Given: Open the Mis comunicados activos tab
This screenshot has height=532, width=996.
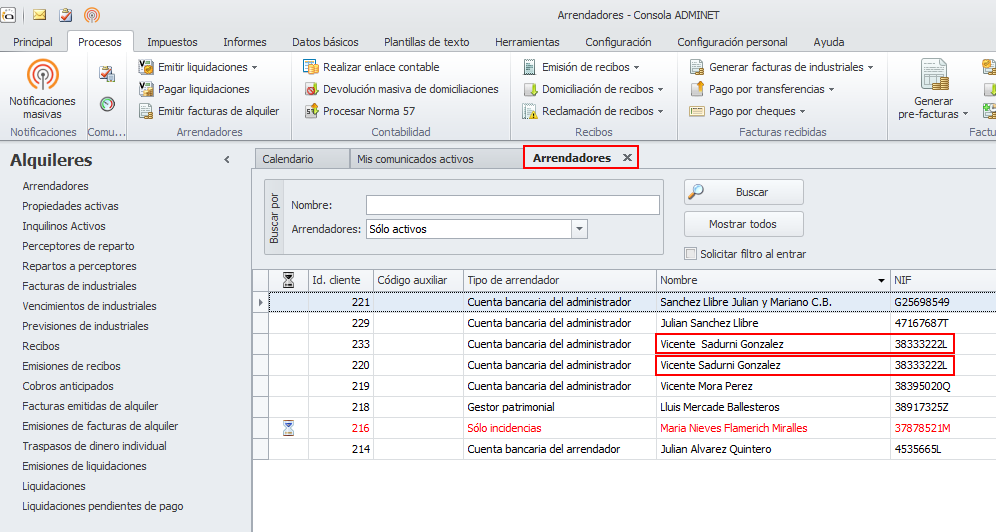Looking at the screenshot, I should tap(415, 159).
